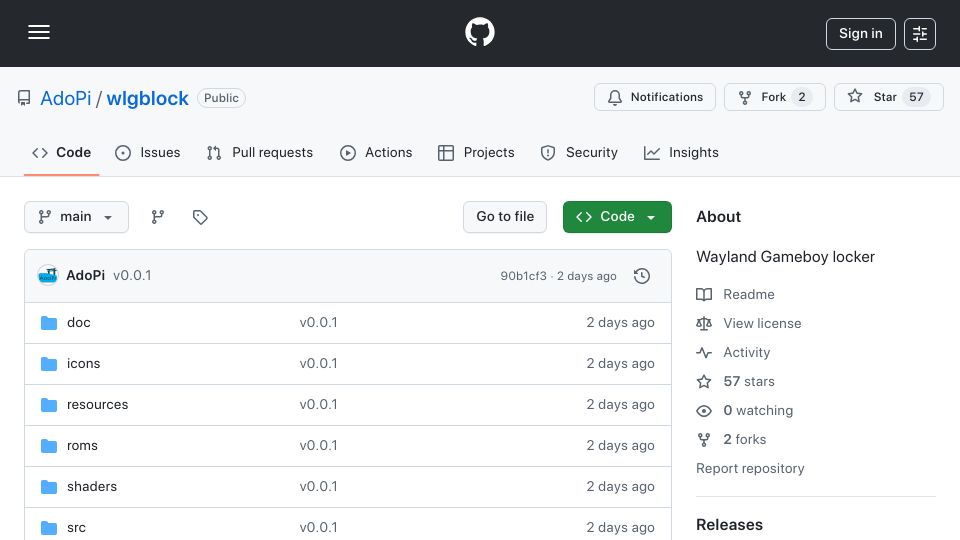The image size is (960, 540).
Task: Open the 2 forks link
Action: (x=731, y=440)
